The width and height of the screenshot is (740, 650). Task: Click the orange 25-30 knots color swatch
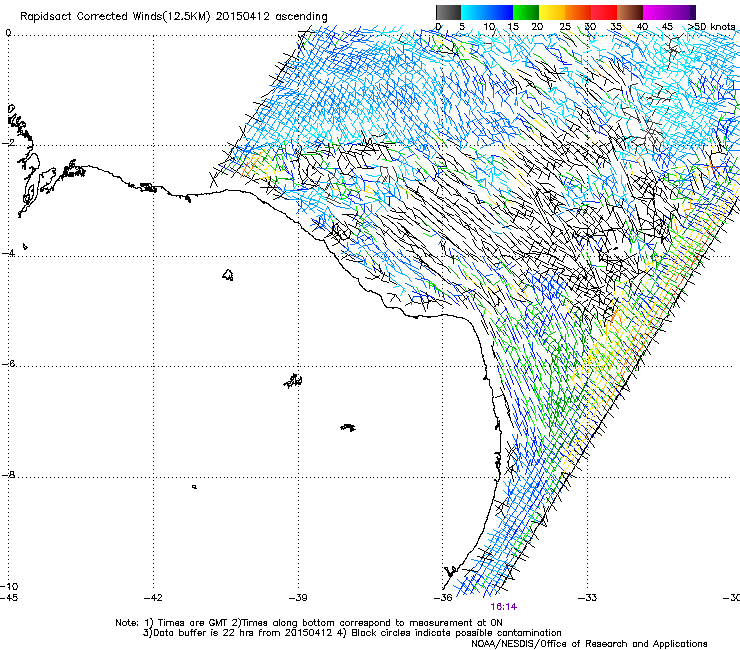point(578,12)
